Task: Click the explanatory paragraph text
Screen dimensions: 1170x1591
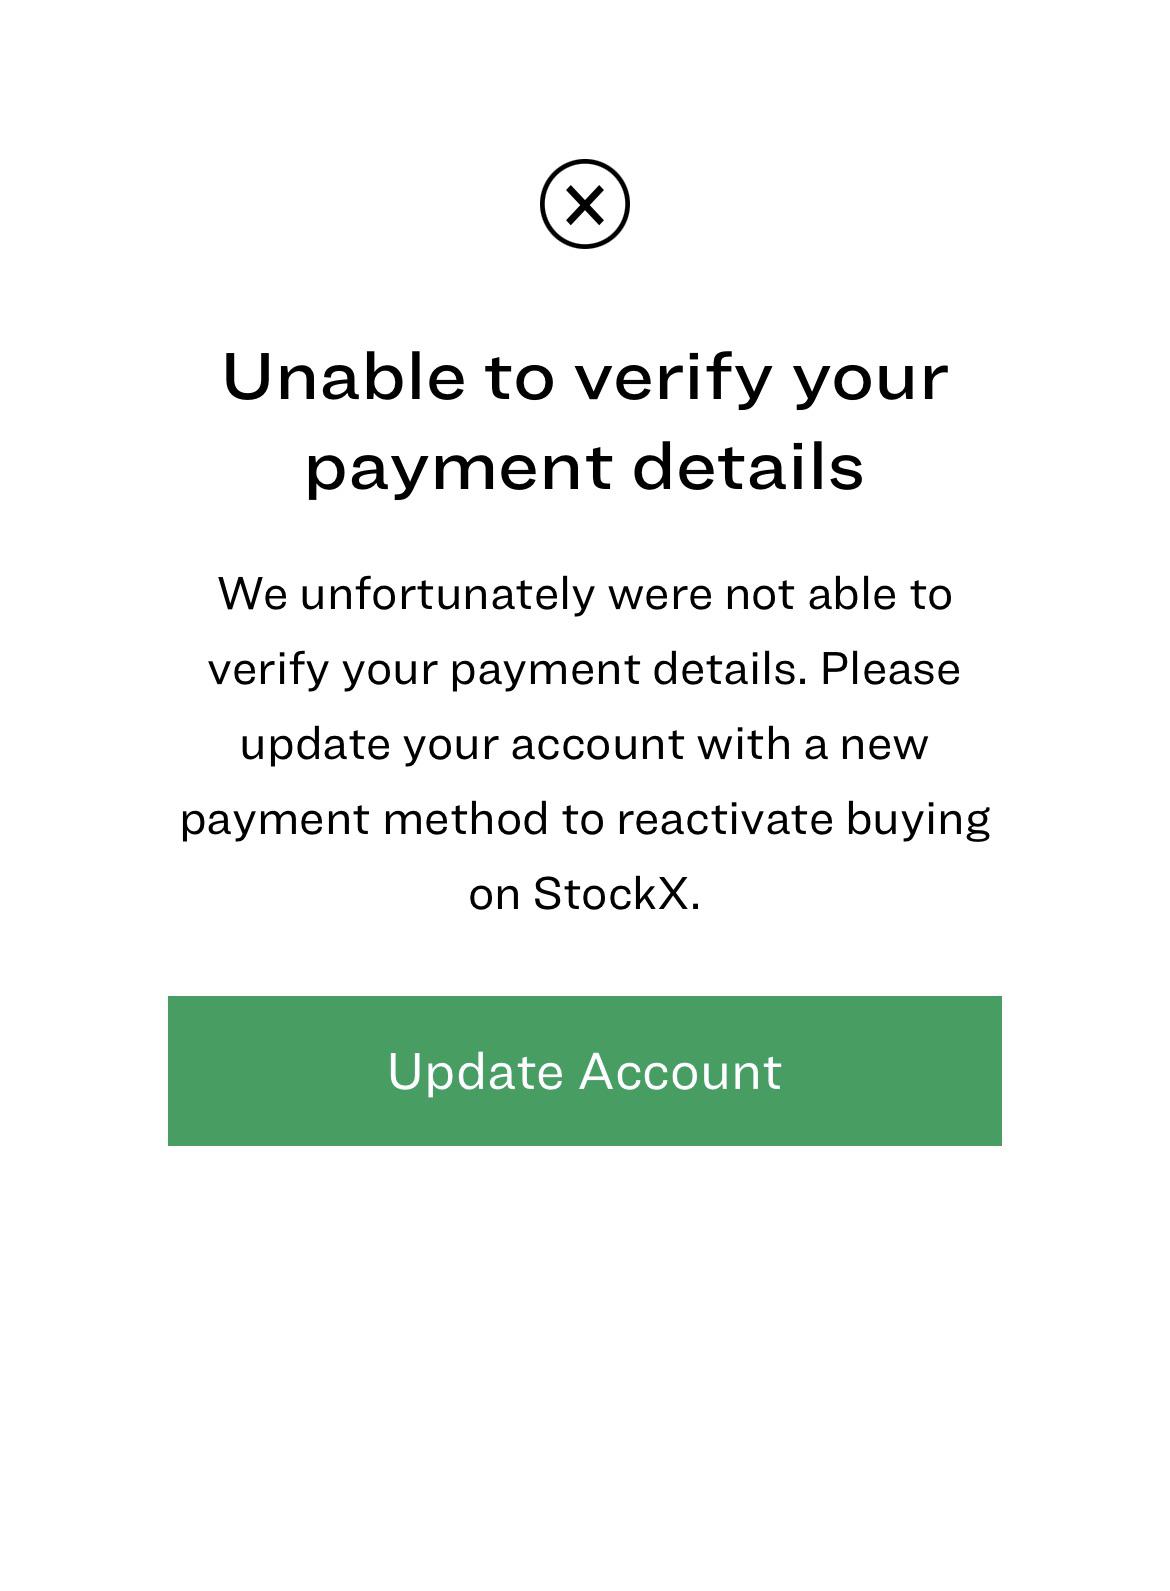Action: pos(585,742)
